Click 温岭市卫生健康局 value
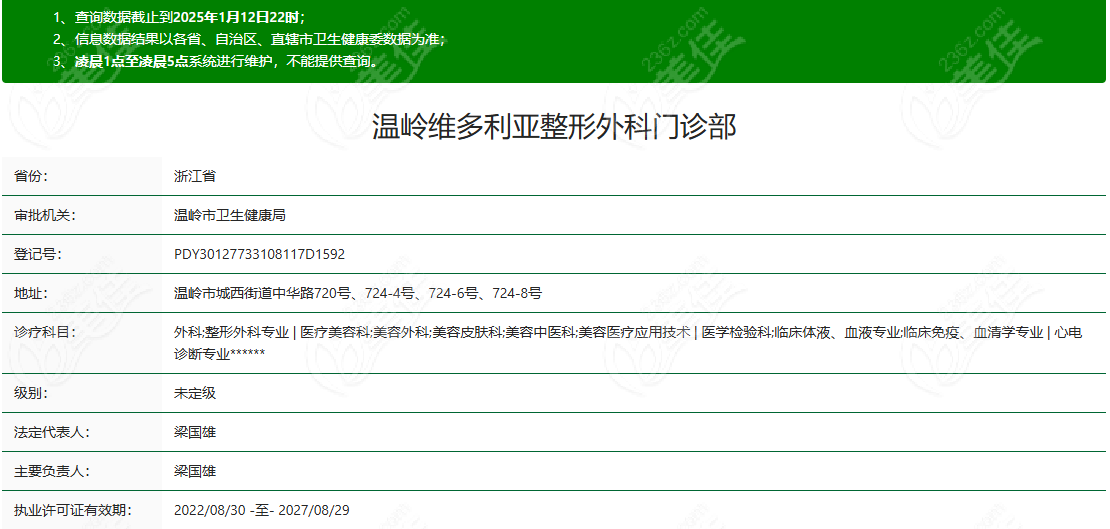Image resolution: width=1110 pixels, height=529 pixels. 229,215
